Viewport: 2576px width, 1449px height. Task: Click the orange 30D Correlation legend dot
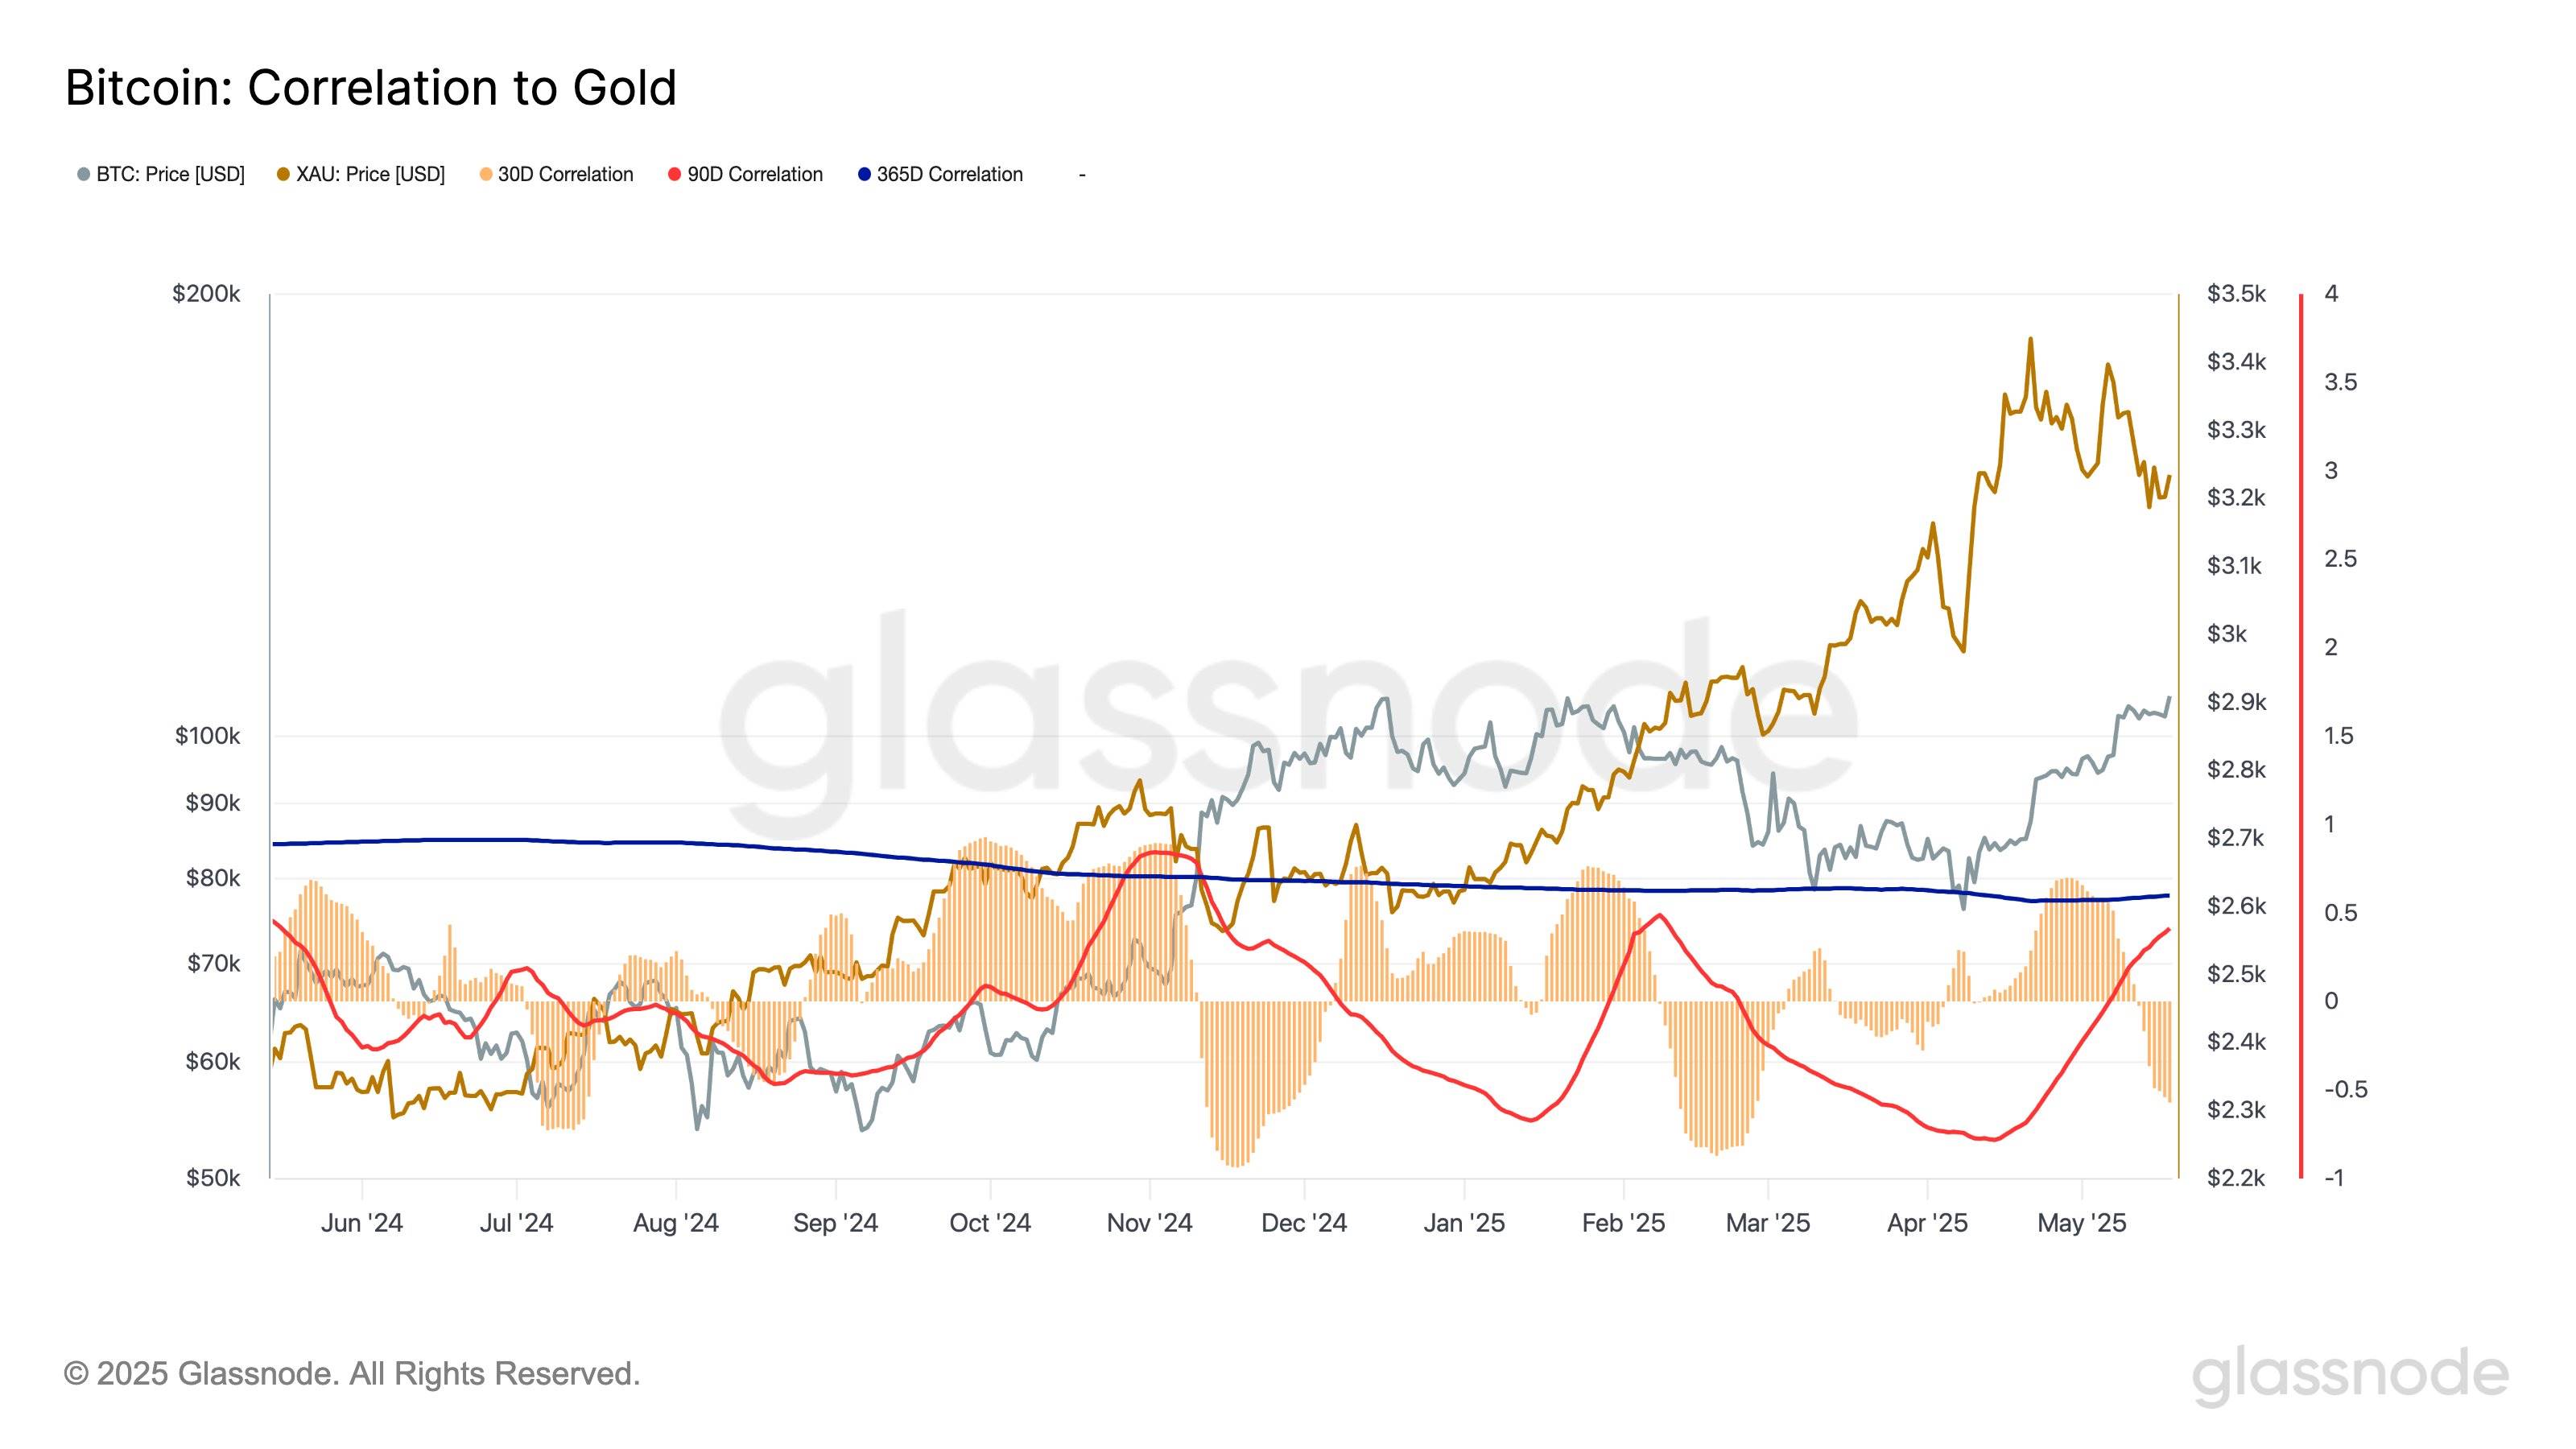[486, 175]
